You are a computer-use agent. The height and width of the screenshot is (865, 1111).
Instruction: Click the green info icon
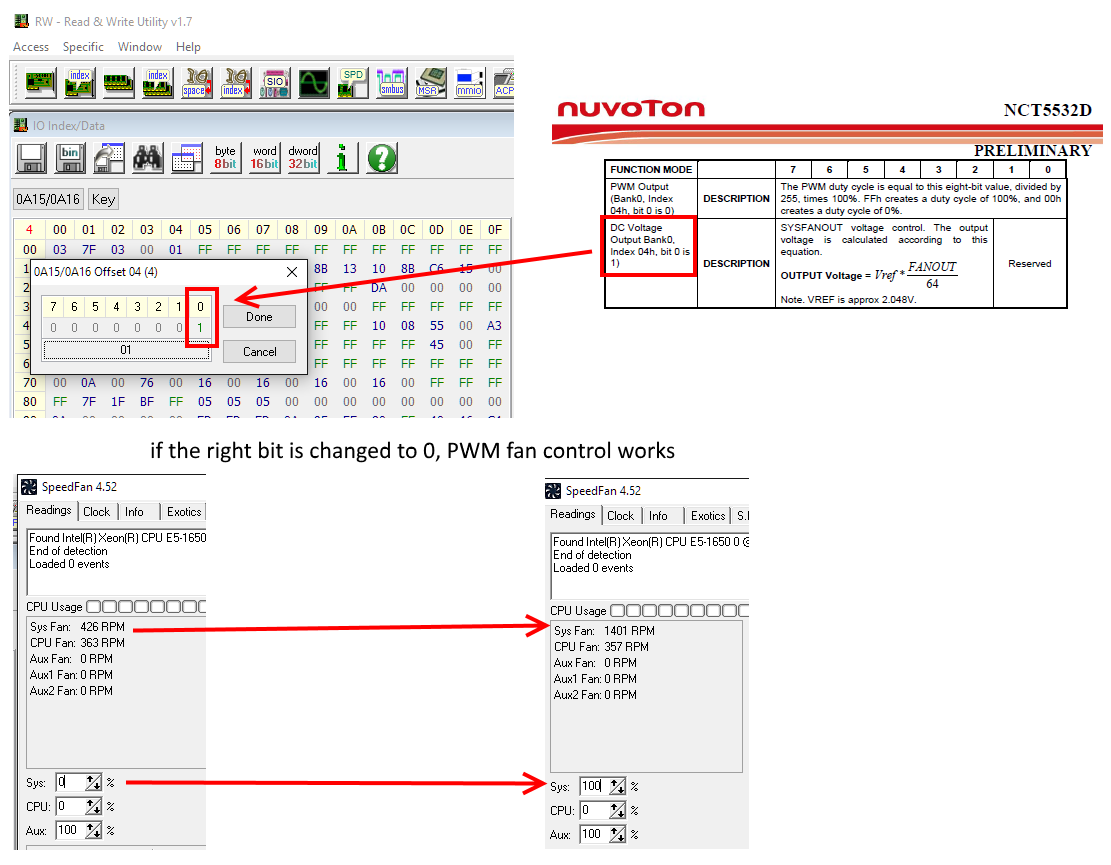(x=342, y=157)
